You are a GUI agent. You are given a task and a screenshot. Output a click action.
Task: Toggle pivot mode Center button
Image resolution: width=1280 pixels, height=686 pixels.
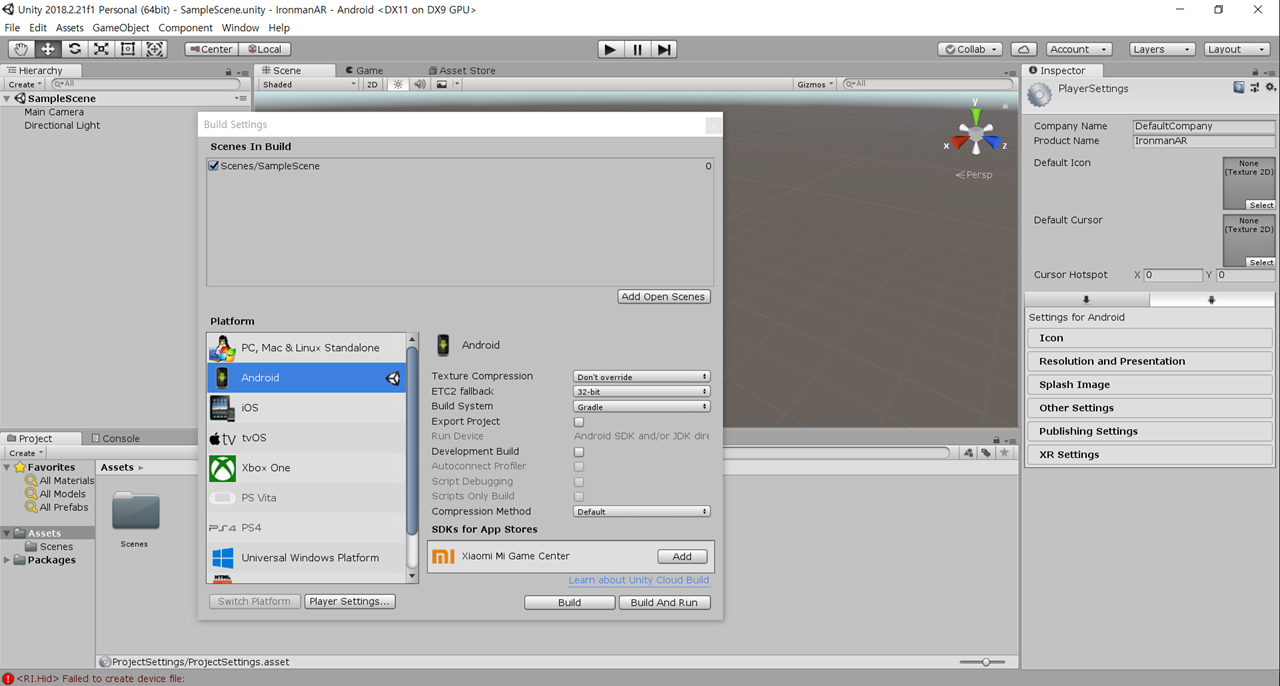tap(211, 49)
